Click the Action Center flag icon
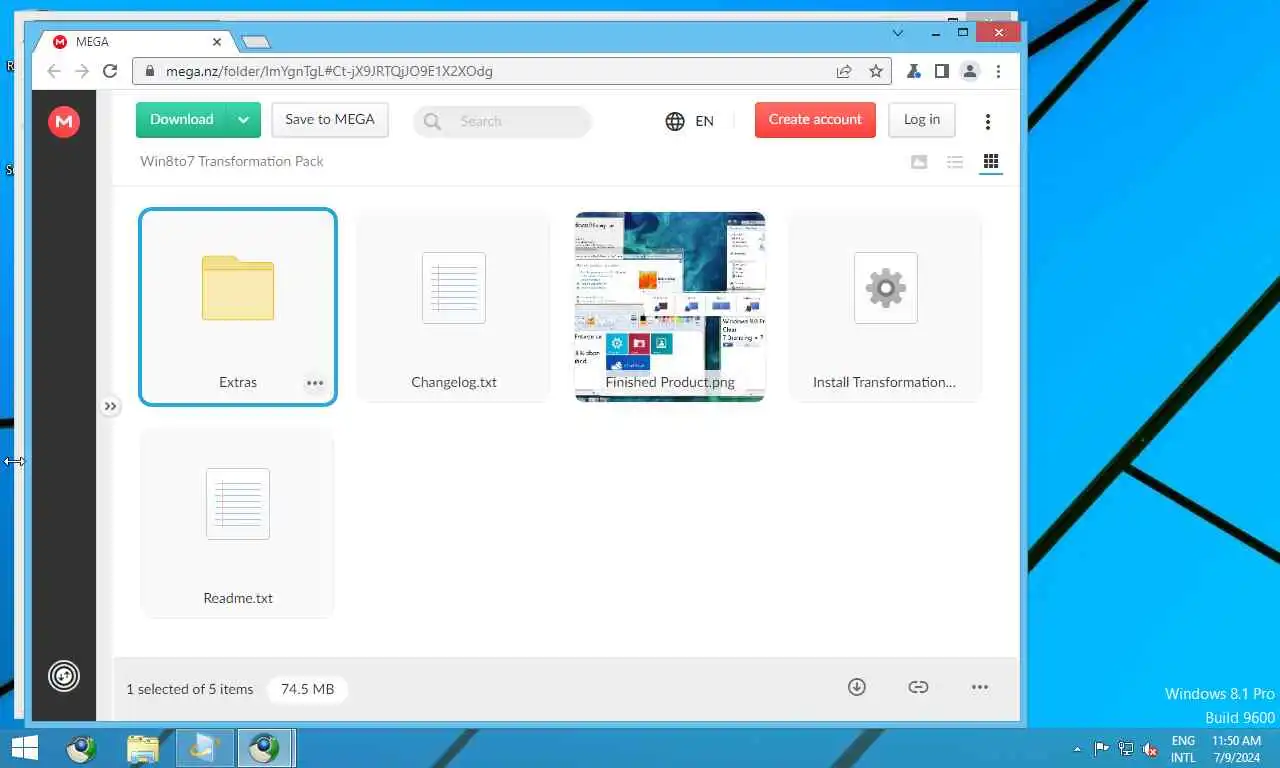This screenshot has height=768, width=1280. point(1101,748)
